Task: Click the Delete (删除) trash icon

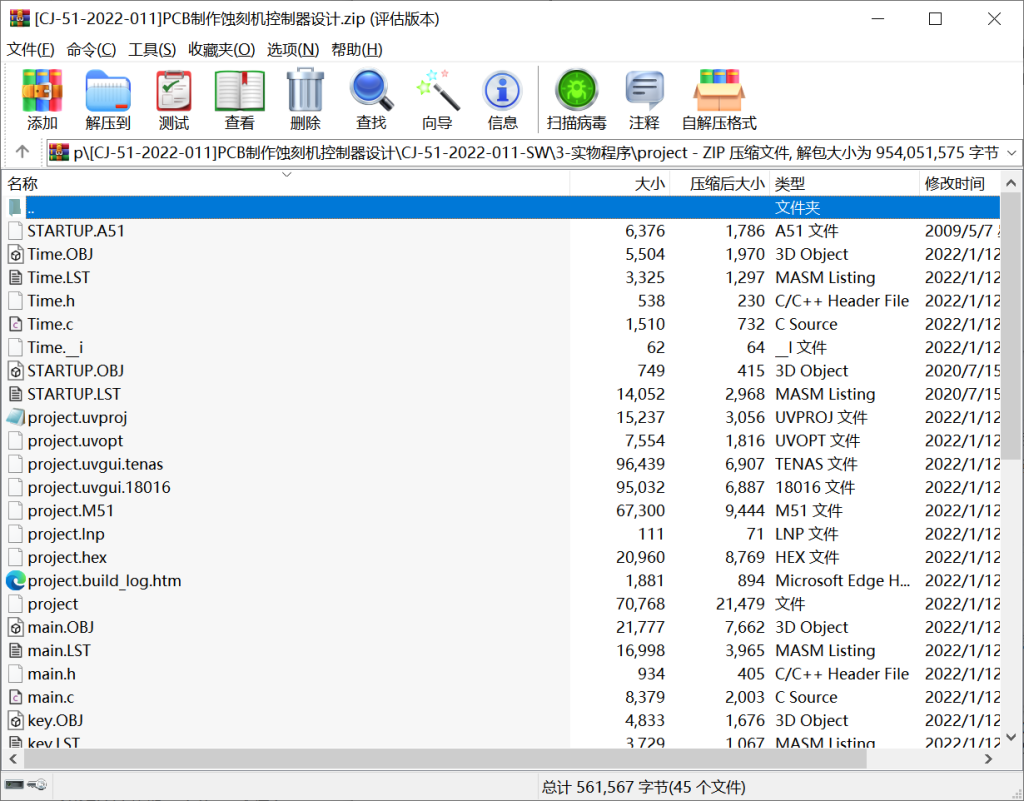Action: point(305,100)
